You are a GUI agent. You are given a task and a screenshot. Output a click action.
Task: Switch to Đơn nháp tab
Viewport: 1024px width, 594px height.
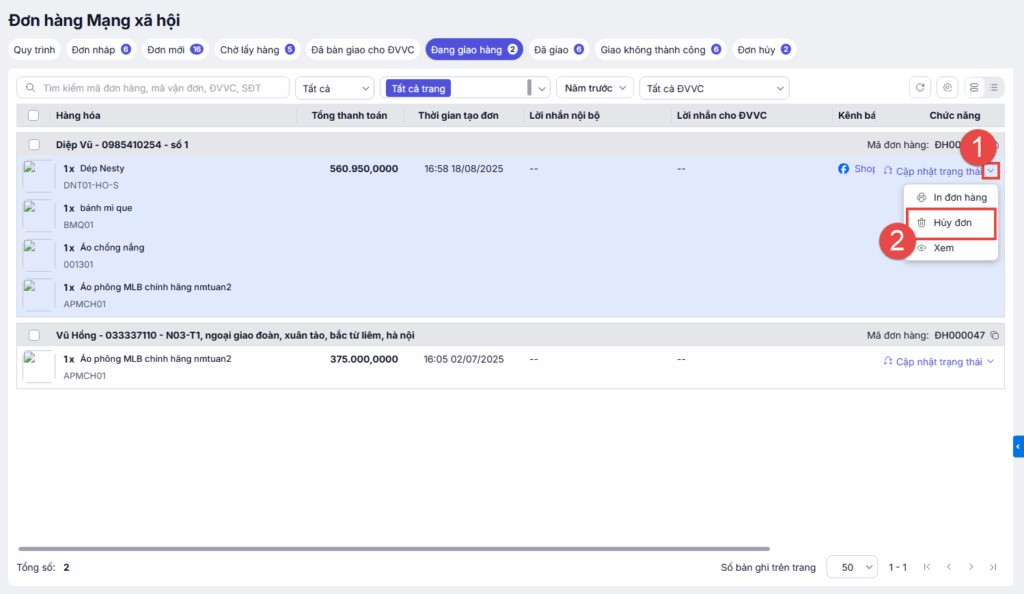click(101, 50)
